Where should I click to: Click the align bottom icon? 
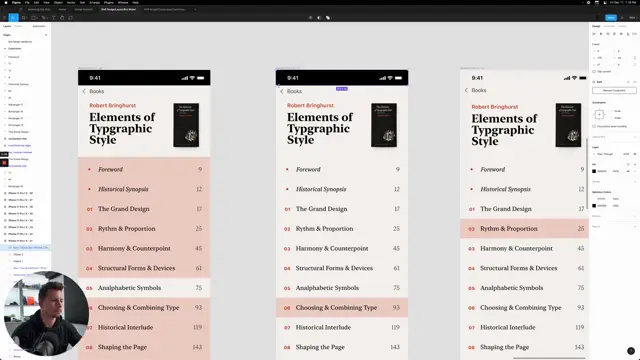(x=628, y=34)
